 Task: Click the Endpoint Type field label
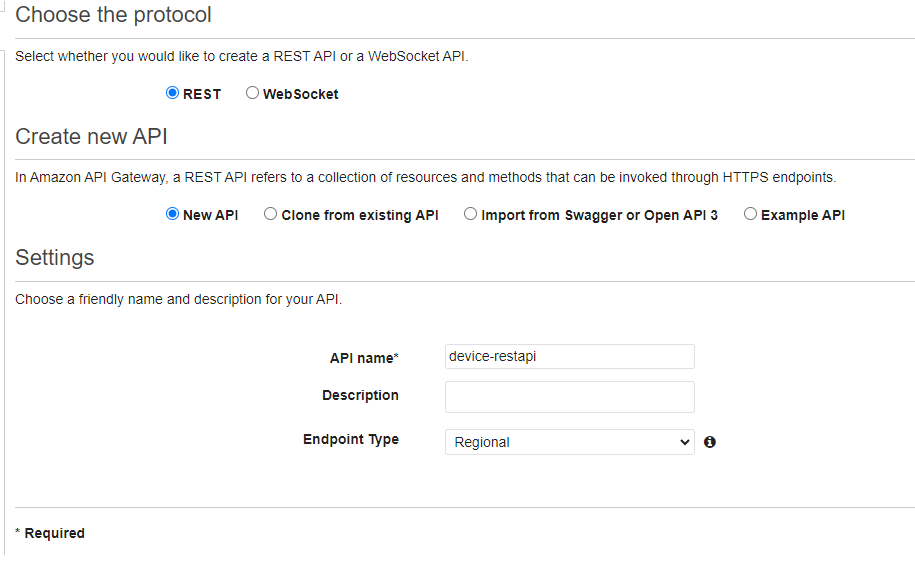[351, 440]
